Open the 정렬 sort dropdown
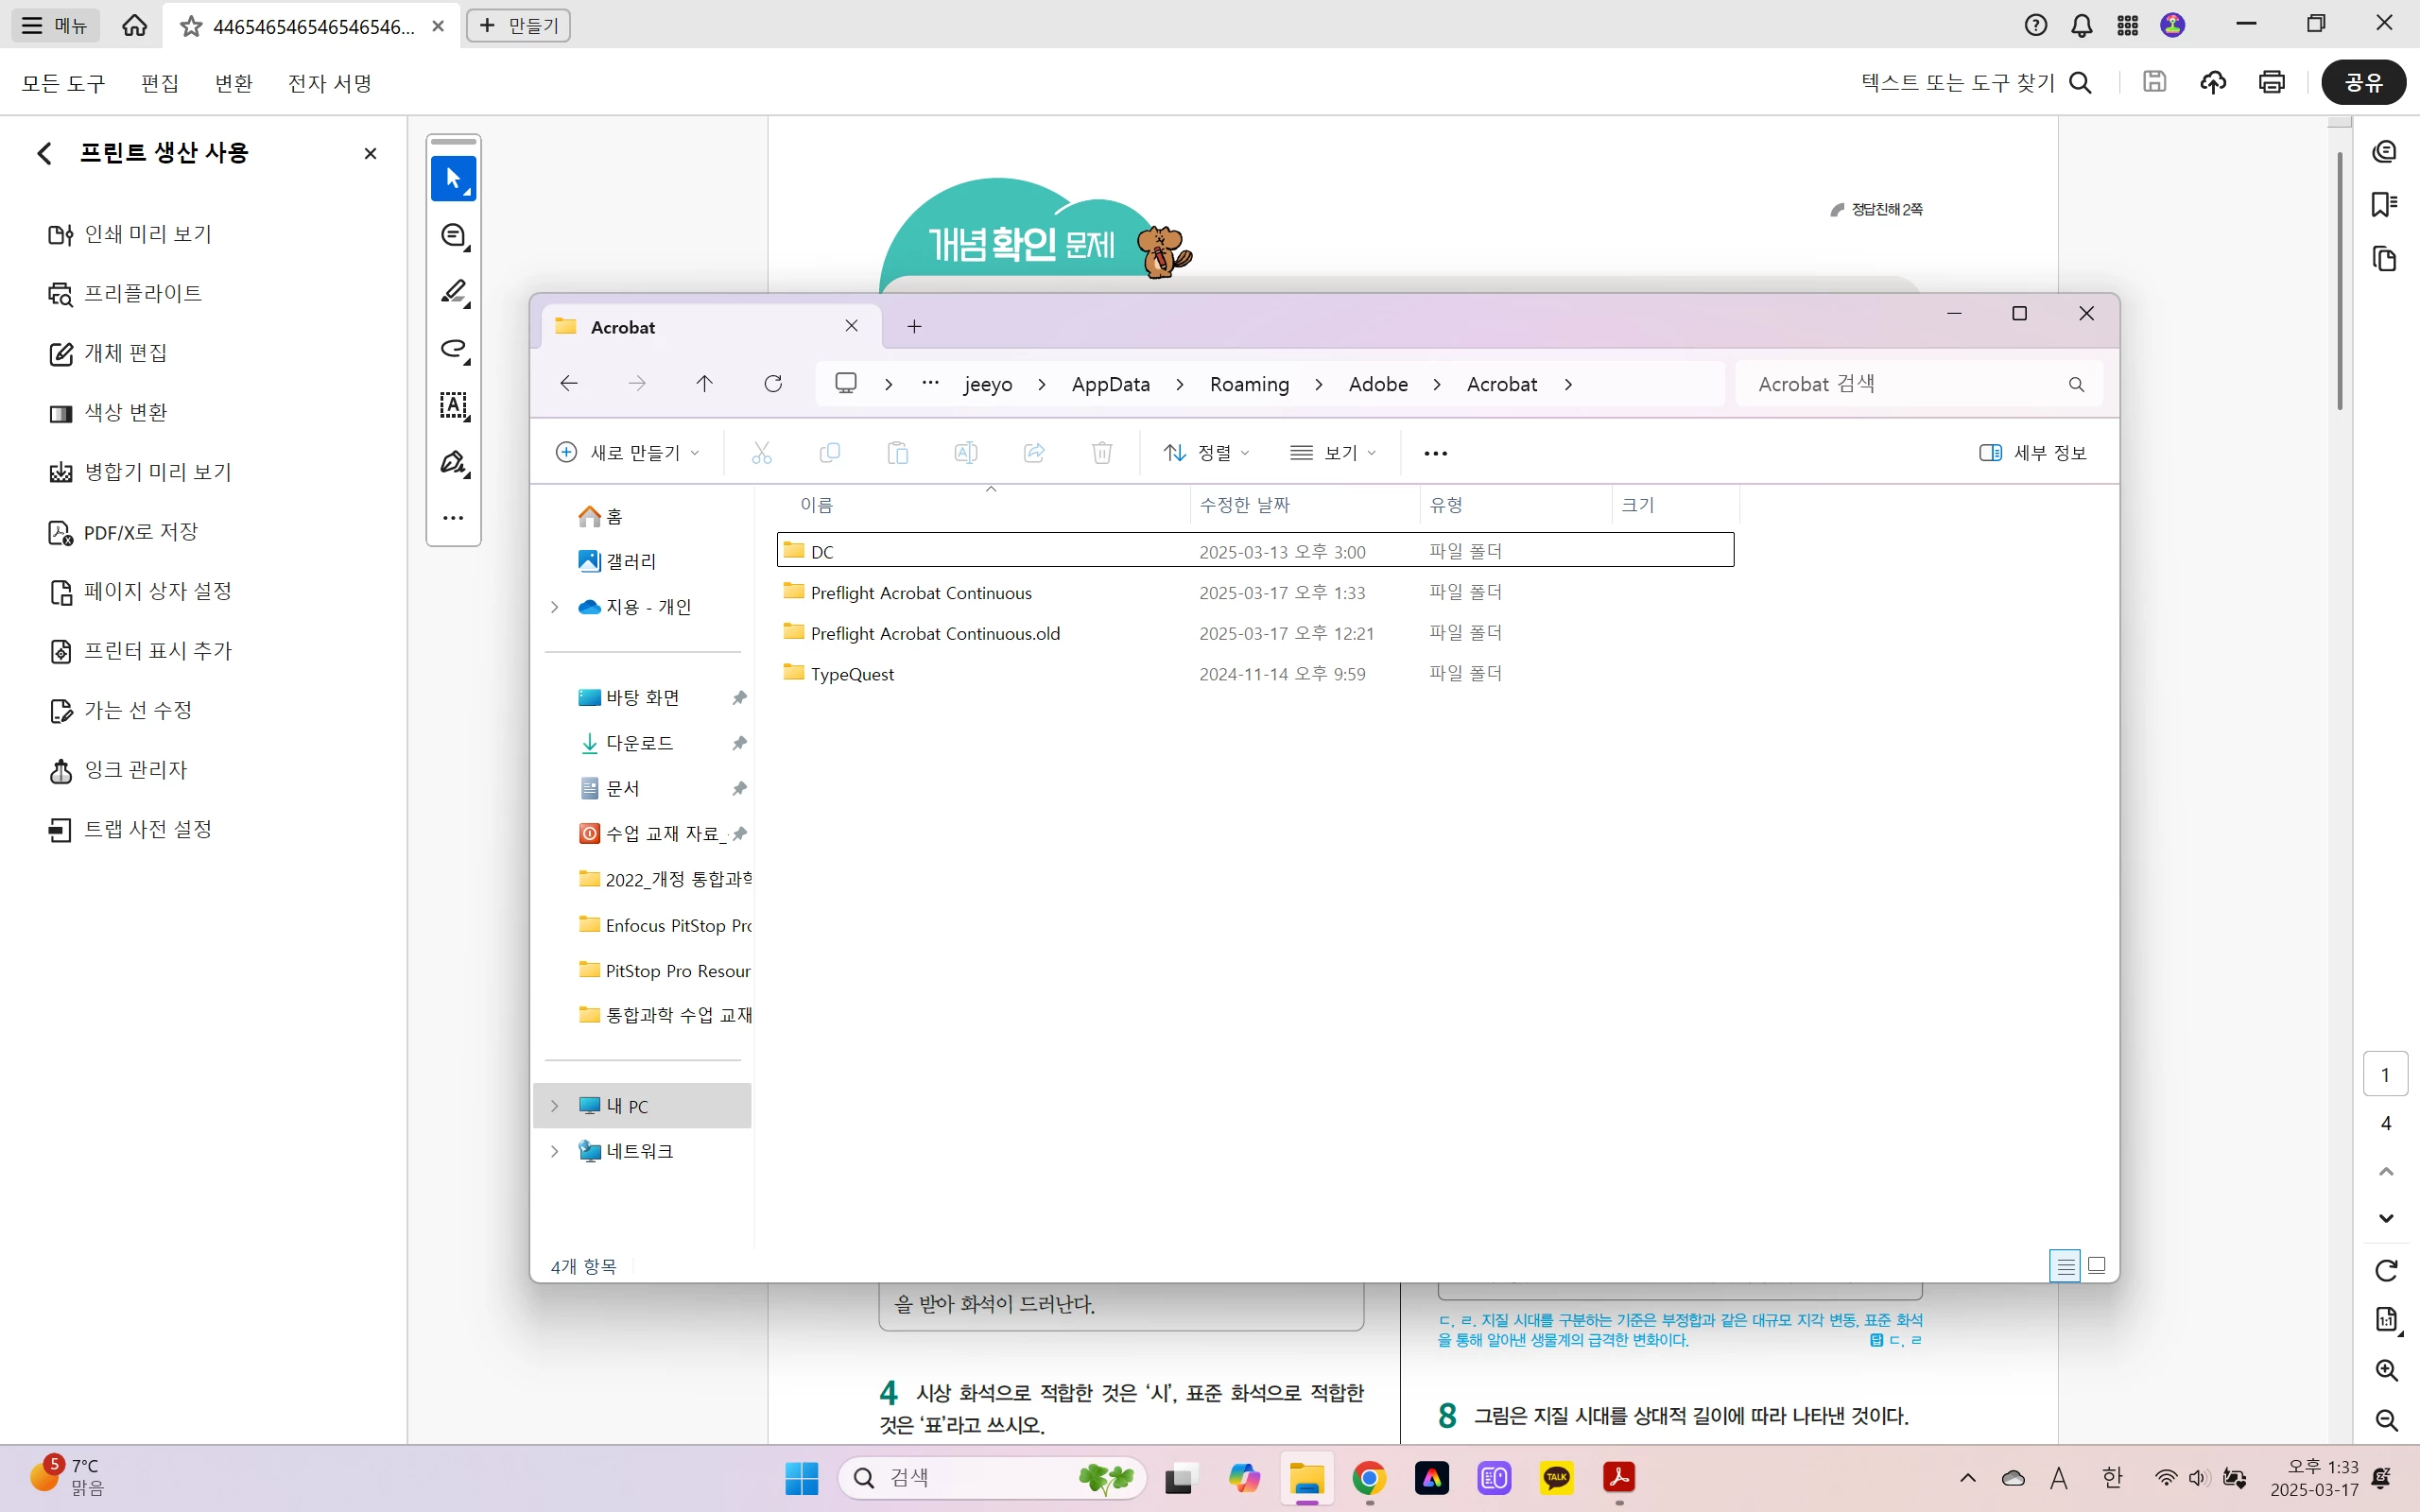Image resolution: width=2420 pixels, height=1512 pixels. coord(1206,453)
